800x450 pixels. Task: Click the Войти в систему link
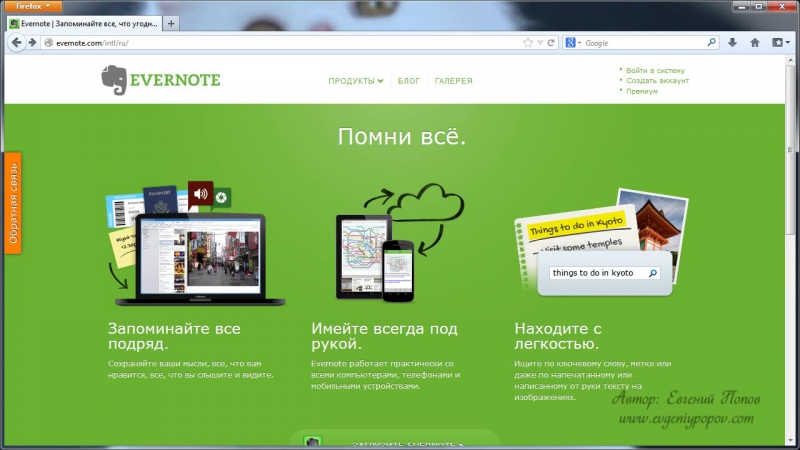[655, 70]
